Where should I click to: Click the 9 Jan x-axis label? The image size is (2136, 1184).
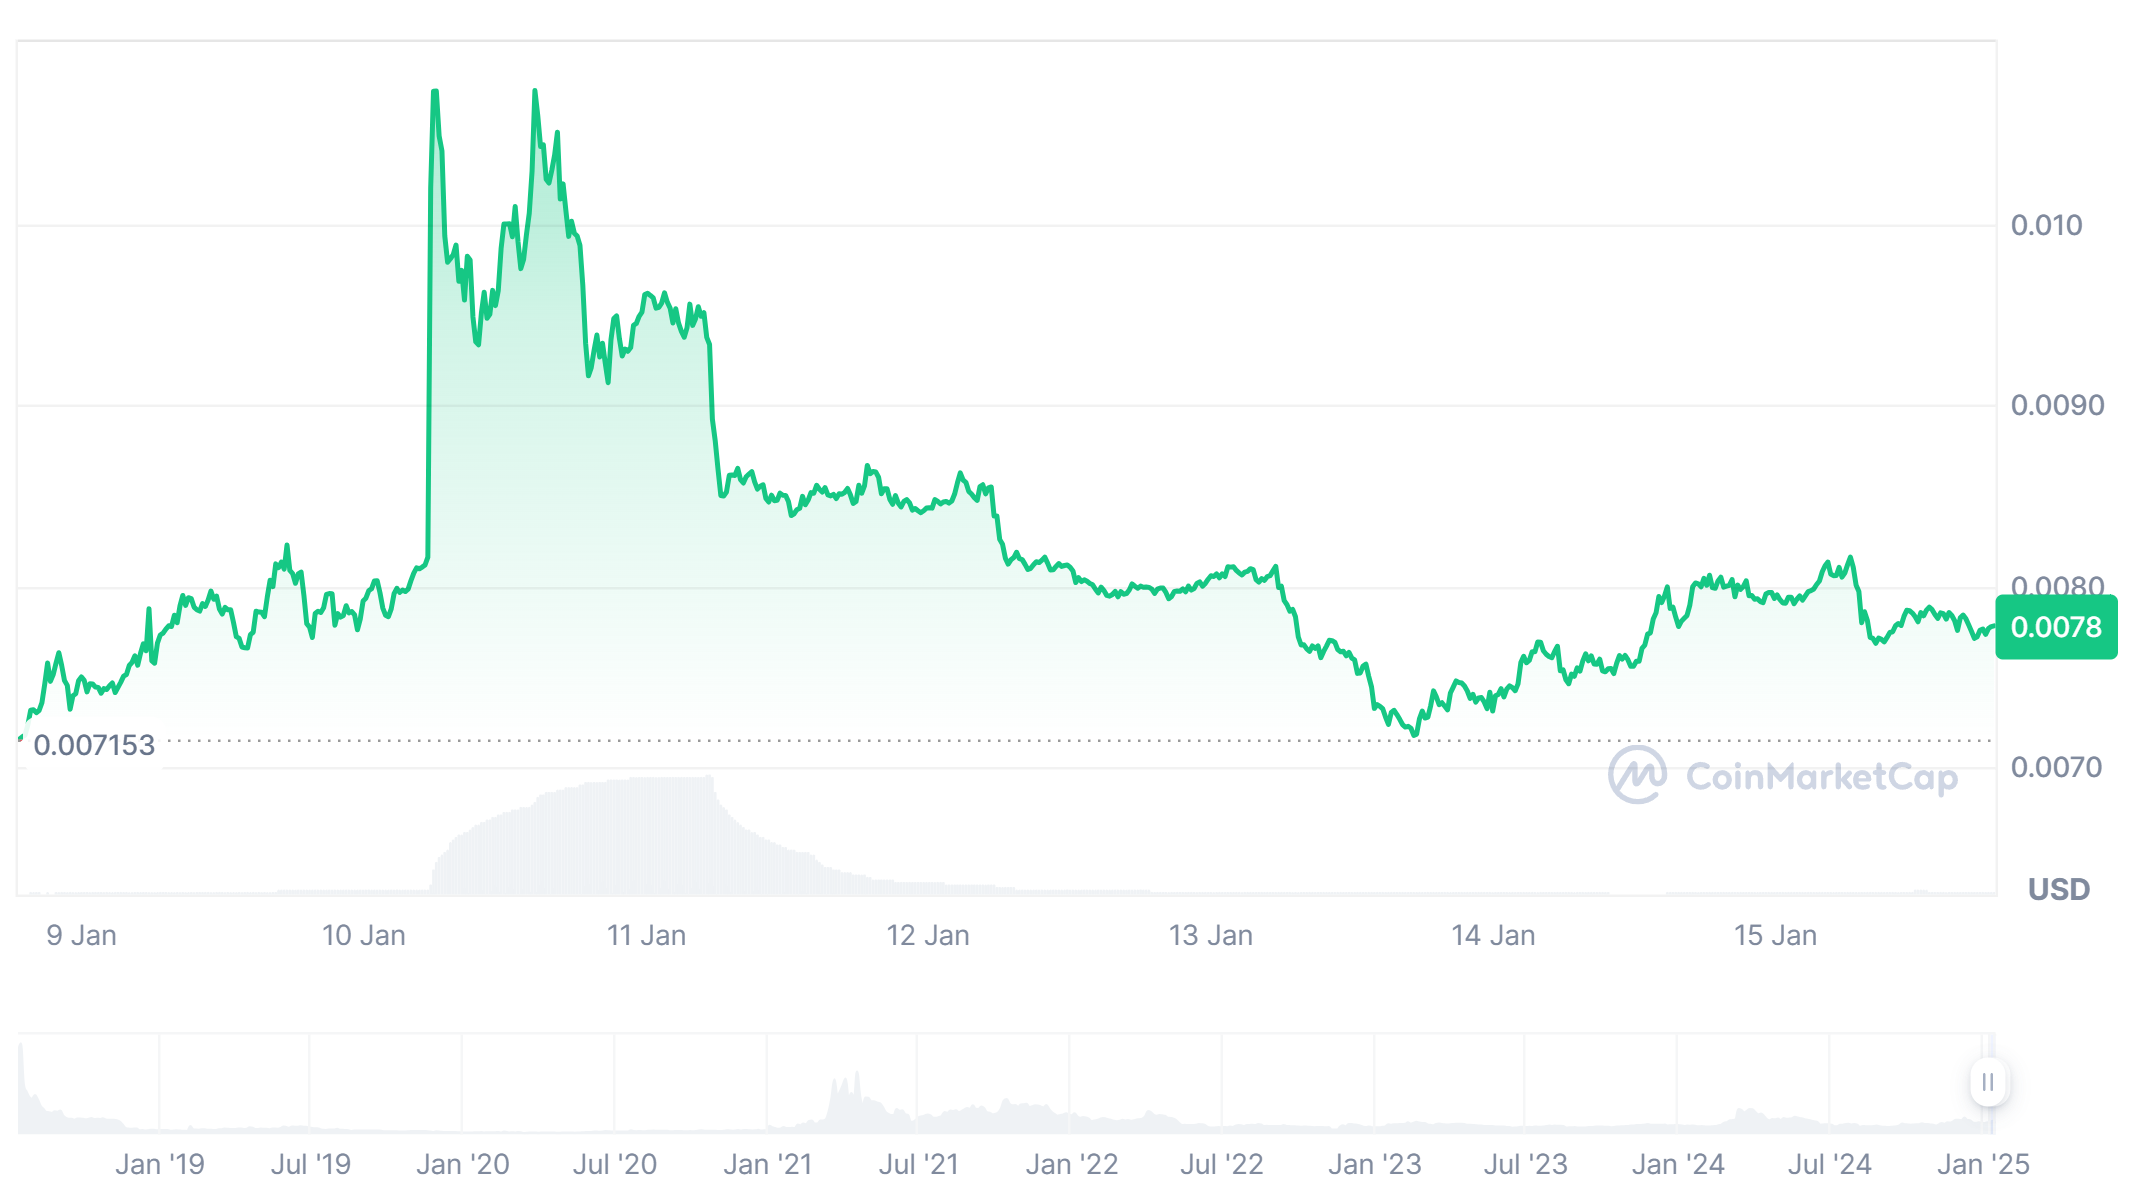click(82, 936)
